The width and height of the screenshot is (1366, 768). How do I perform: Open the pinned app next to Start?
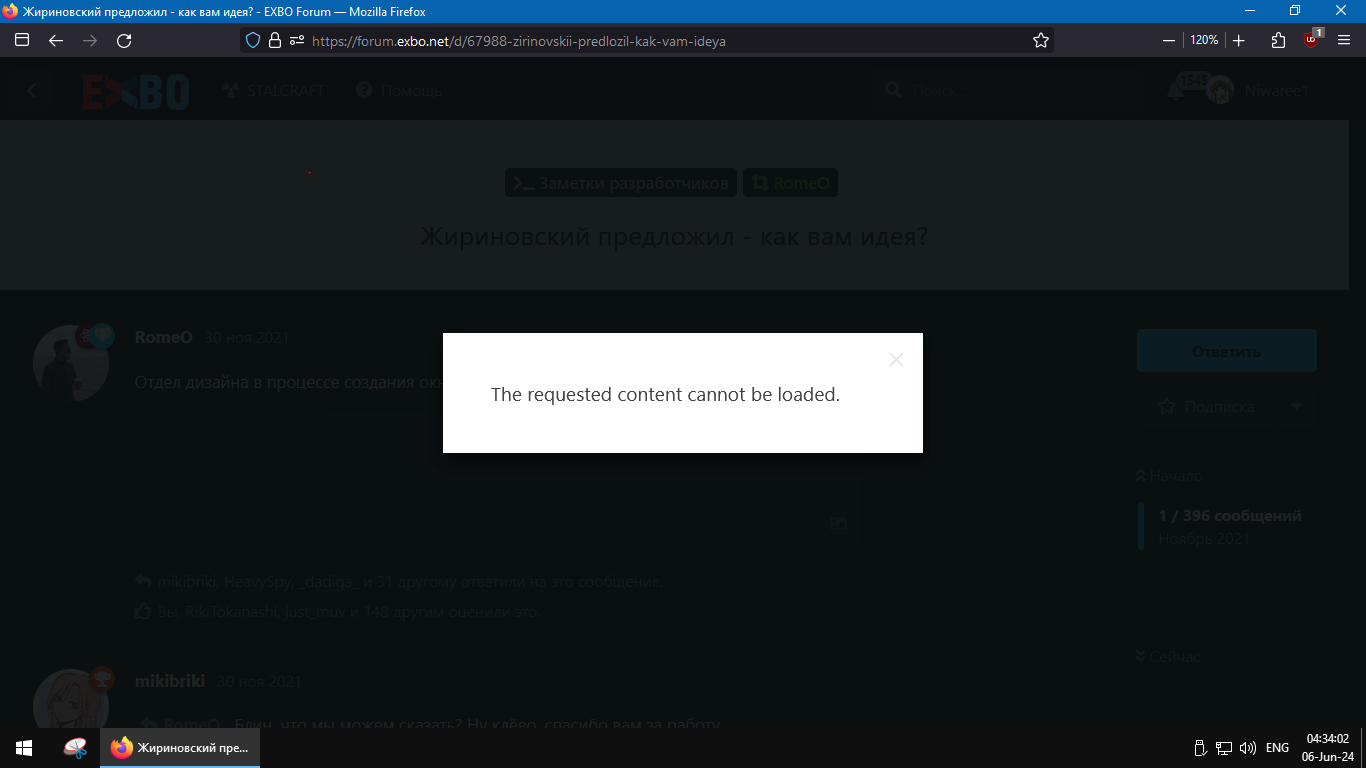[x=75, y=748]
